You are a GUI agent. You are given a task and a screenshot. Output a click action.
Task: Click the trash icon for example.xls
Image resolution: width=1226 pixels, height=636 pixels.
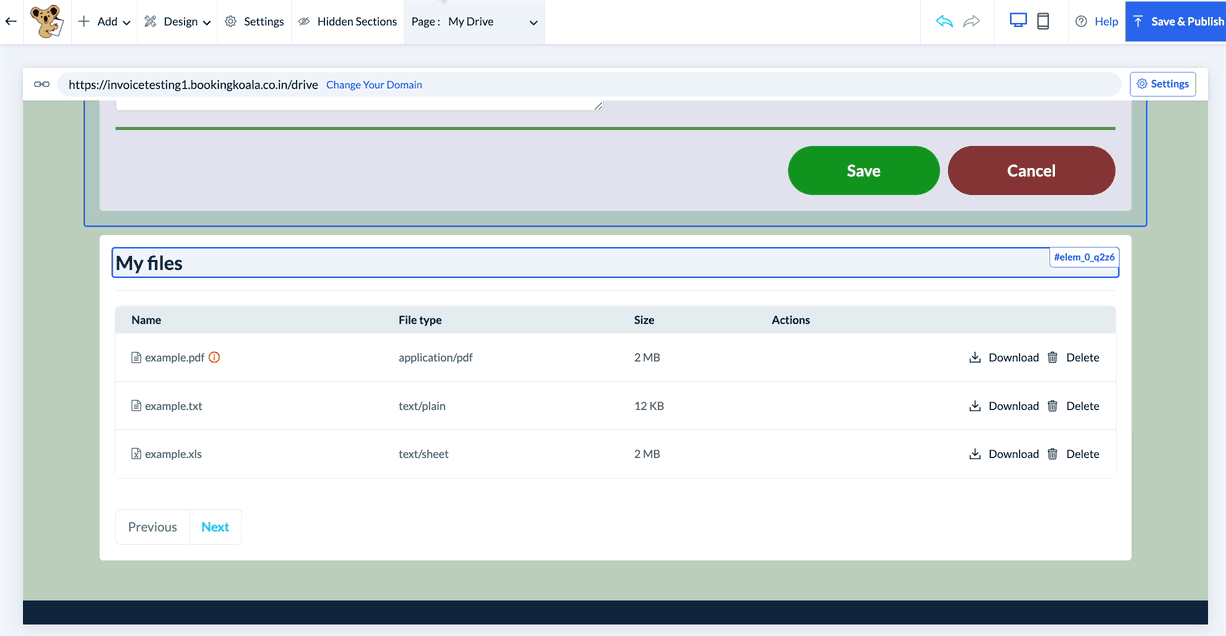click(1052, 454)
